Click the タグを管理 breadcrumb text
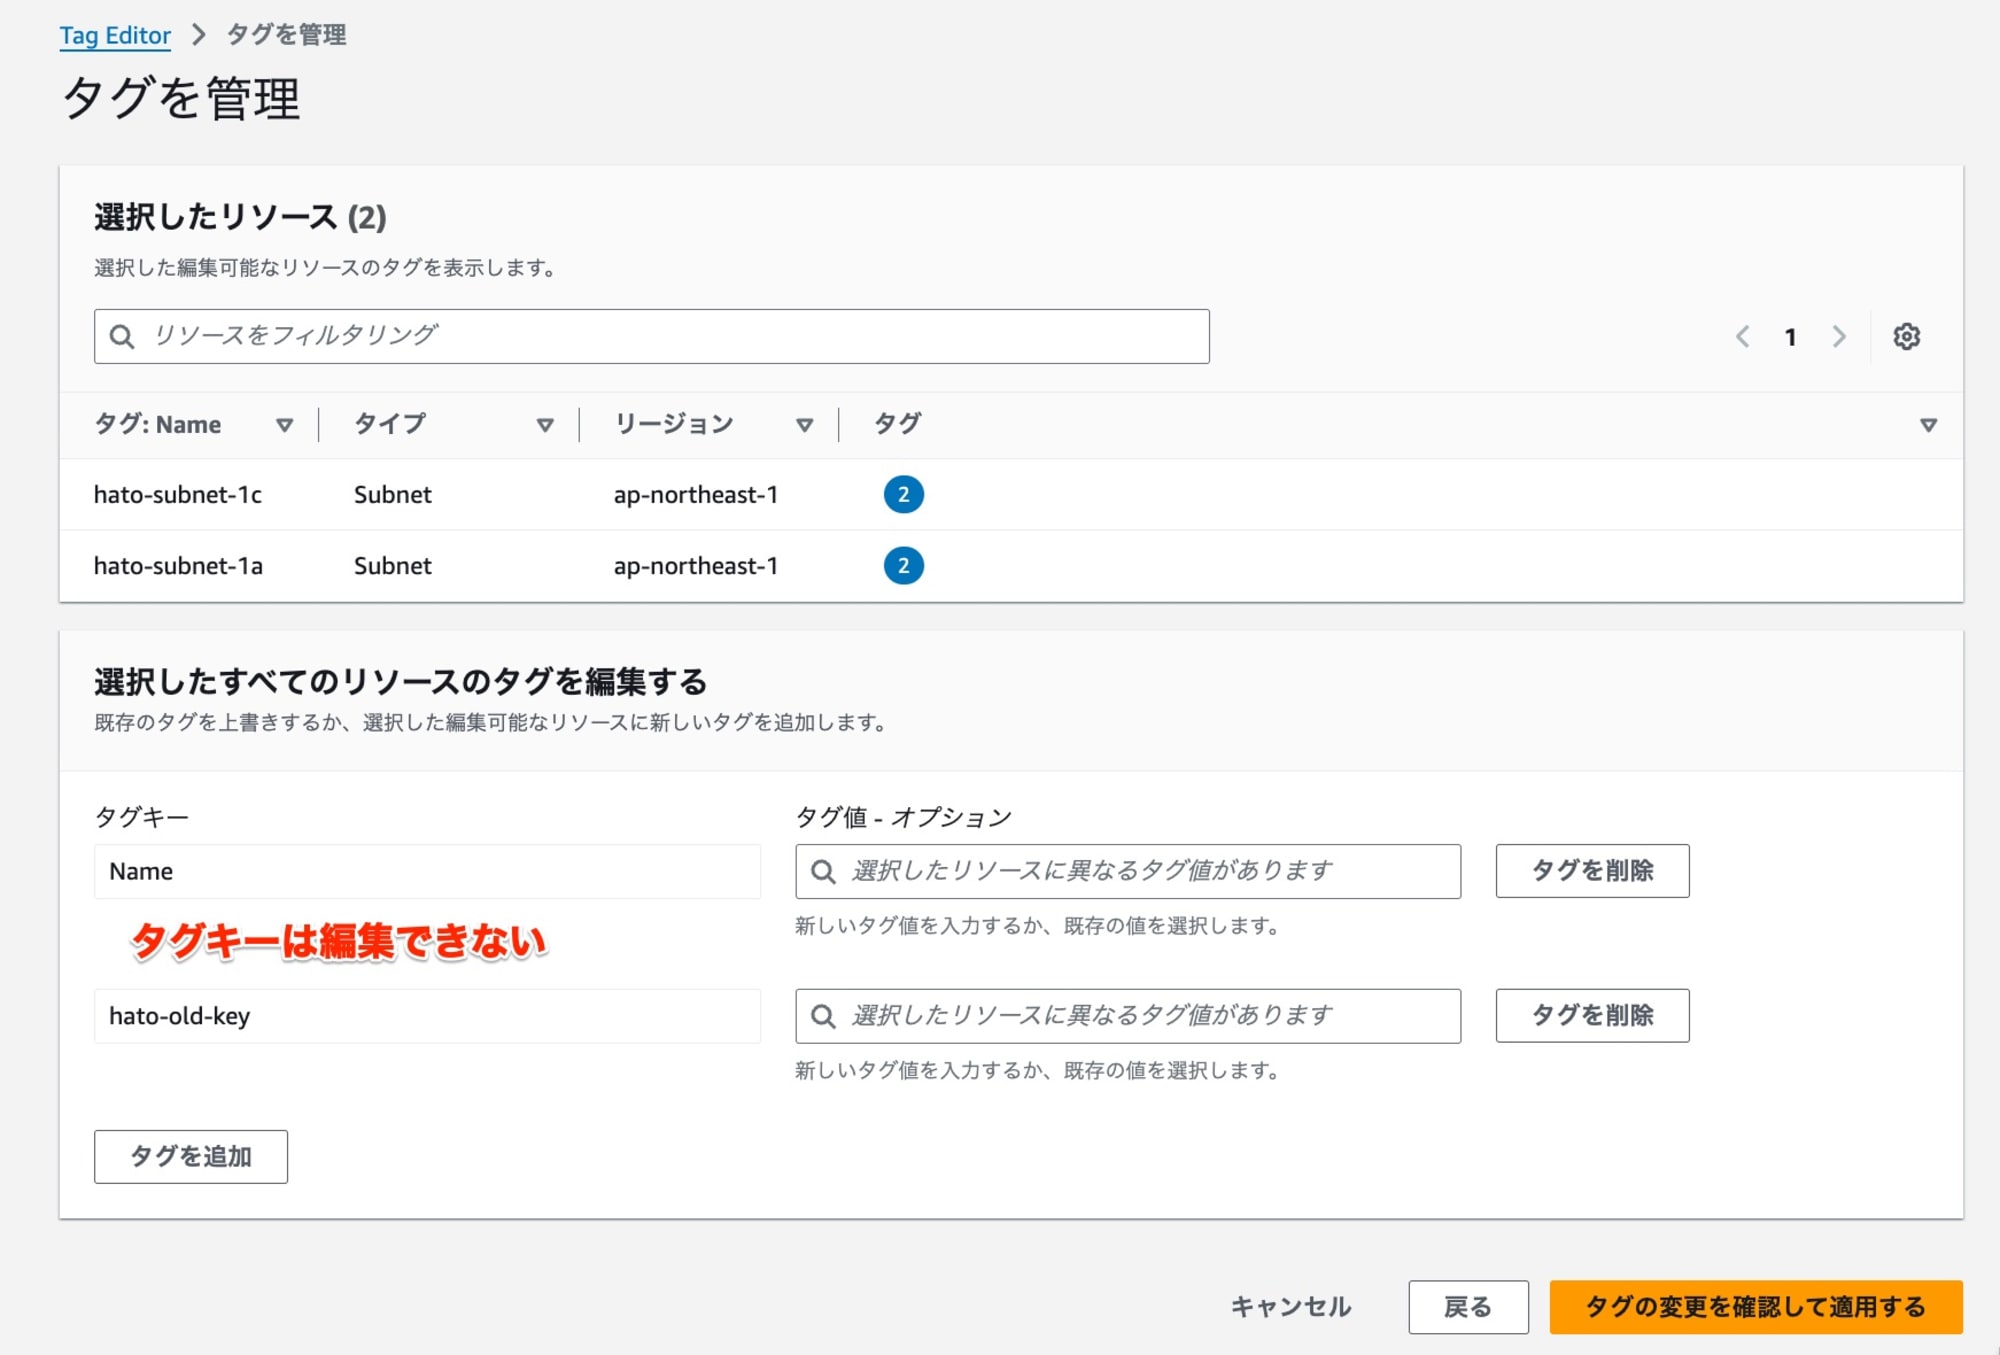This screenshot has height=1355, width=2000. tap(287, 35)
